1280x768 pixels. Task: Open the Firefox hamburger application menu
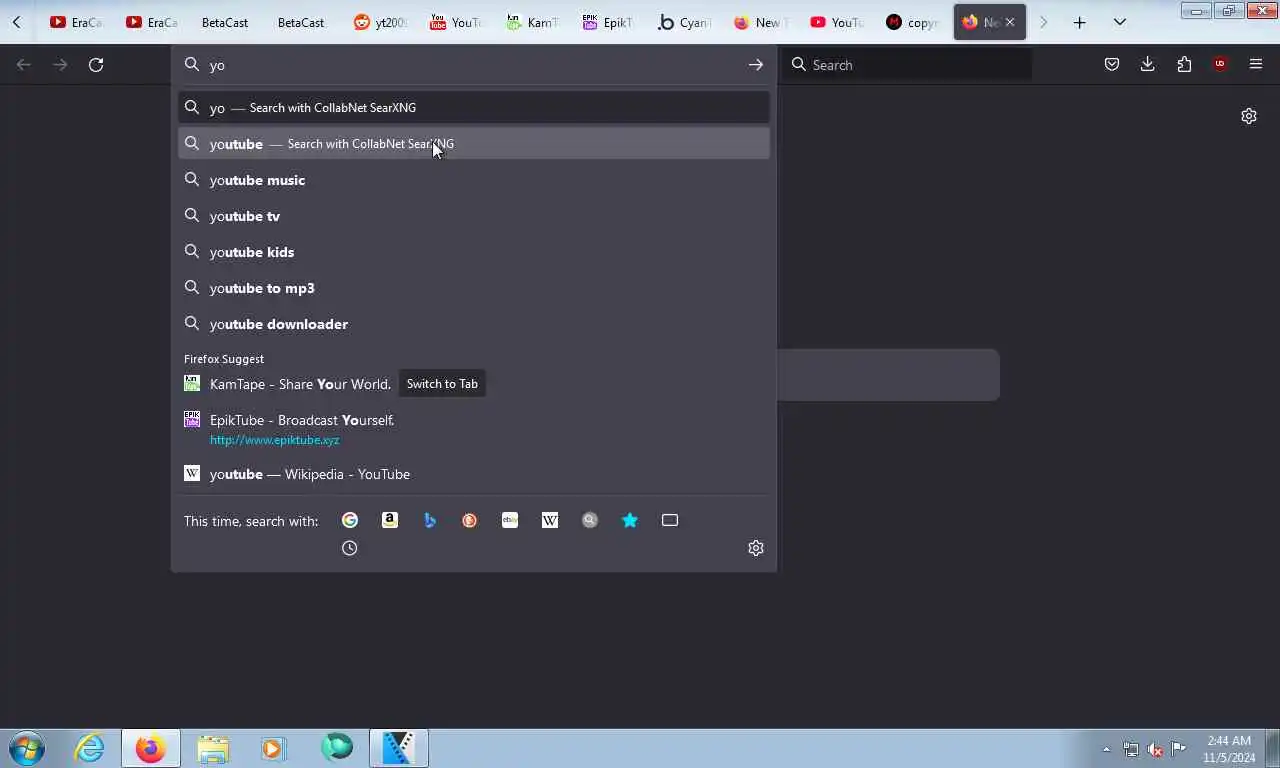[x=1256, y=65]
